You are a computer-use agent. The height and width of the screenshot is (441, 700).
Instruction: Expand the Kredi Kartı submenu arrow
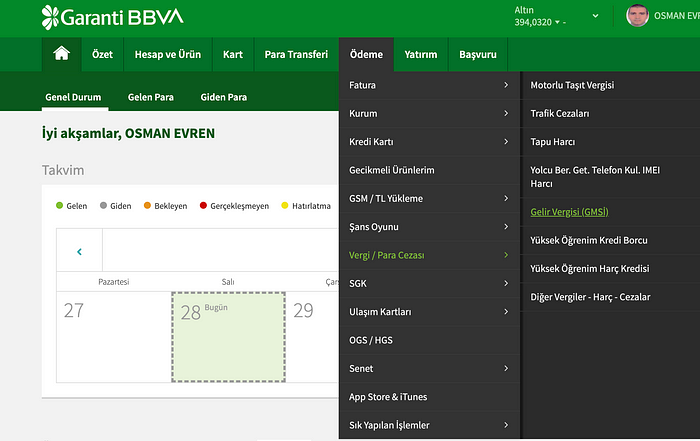[506, 141]
